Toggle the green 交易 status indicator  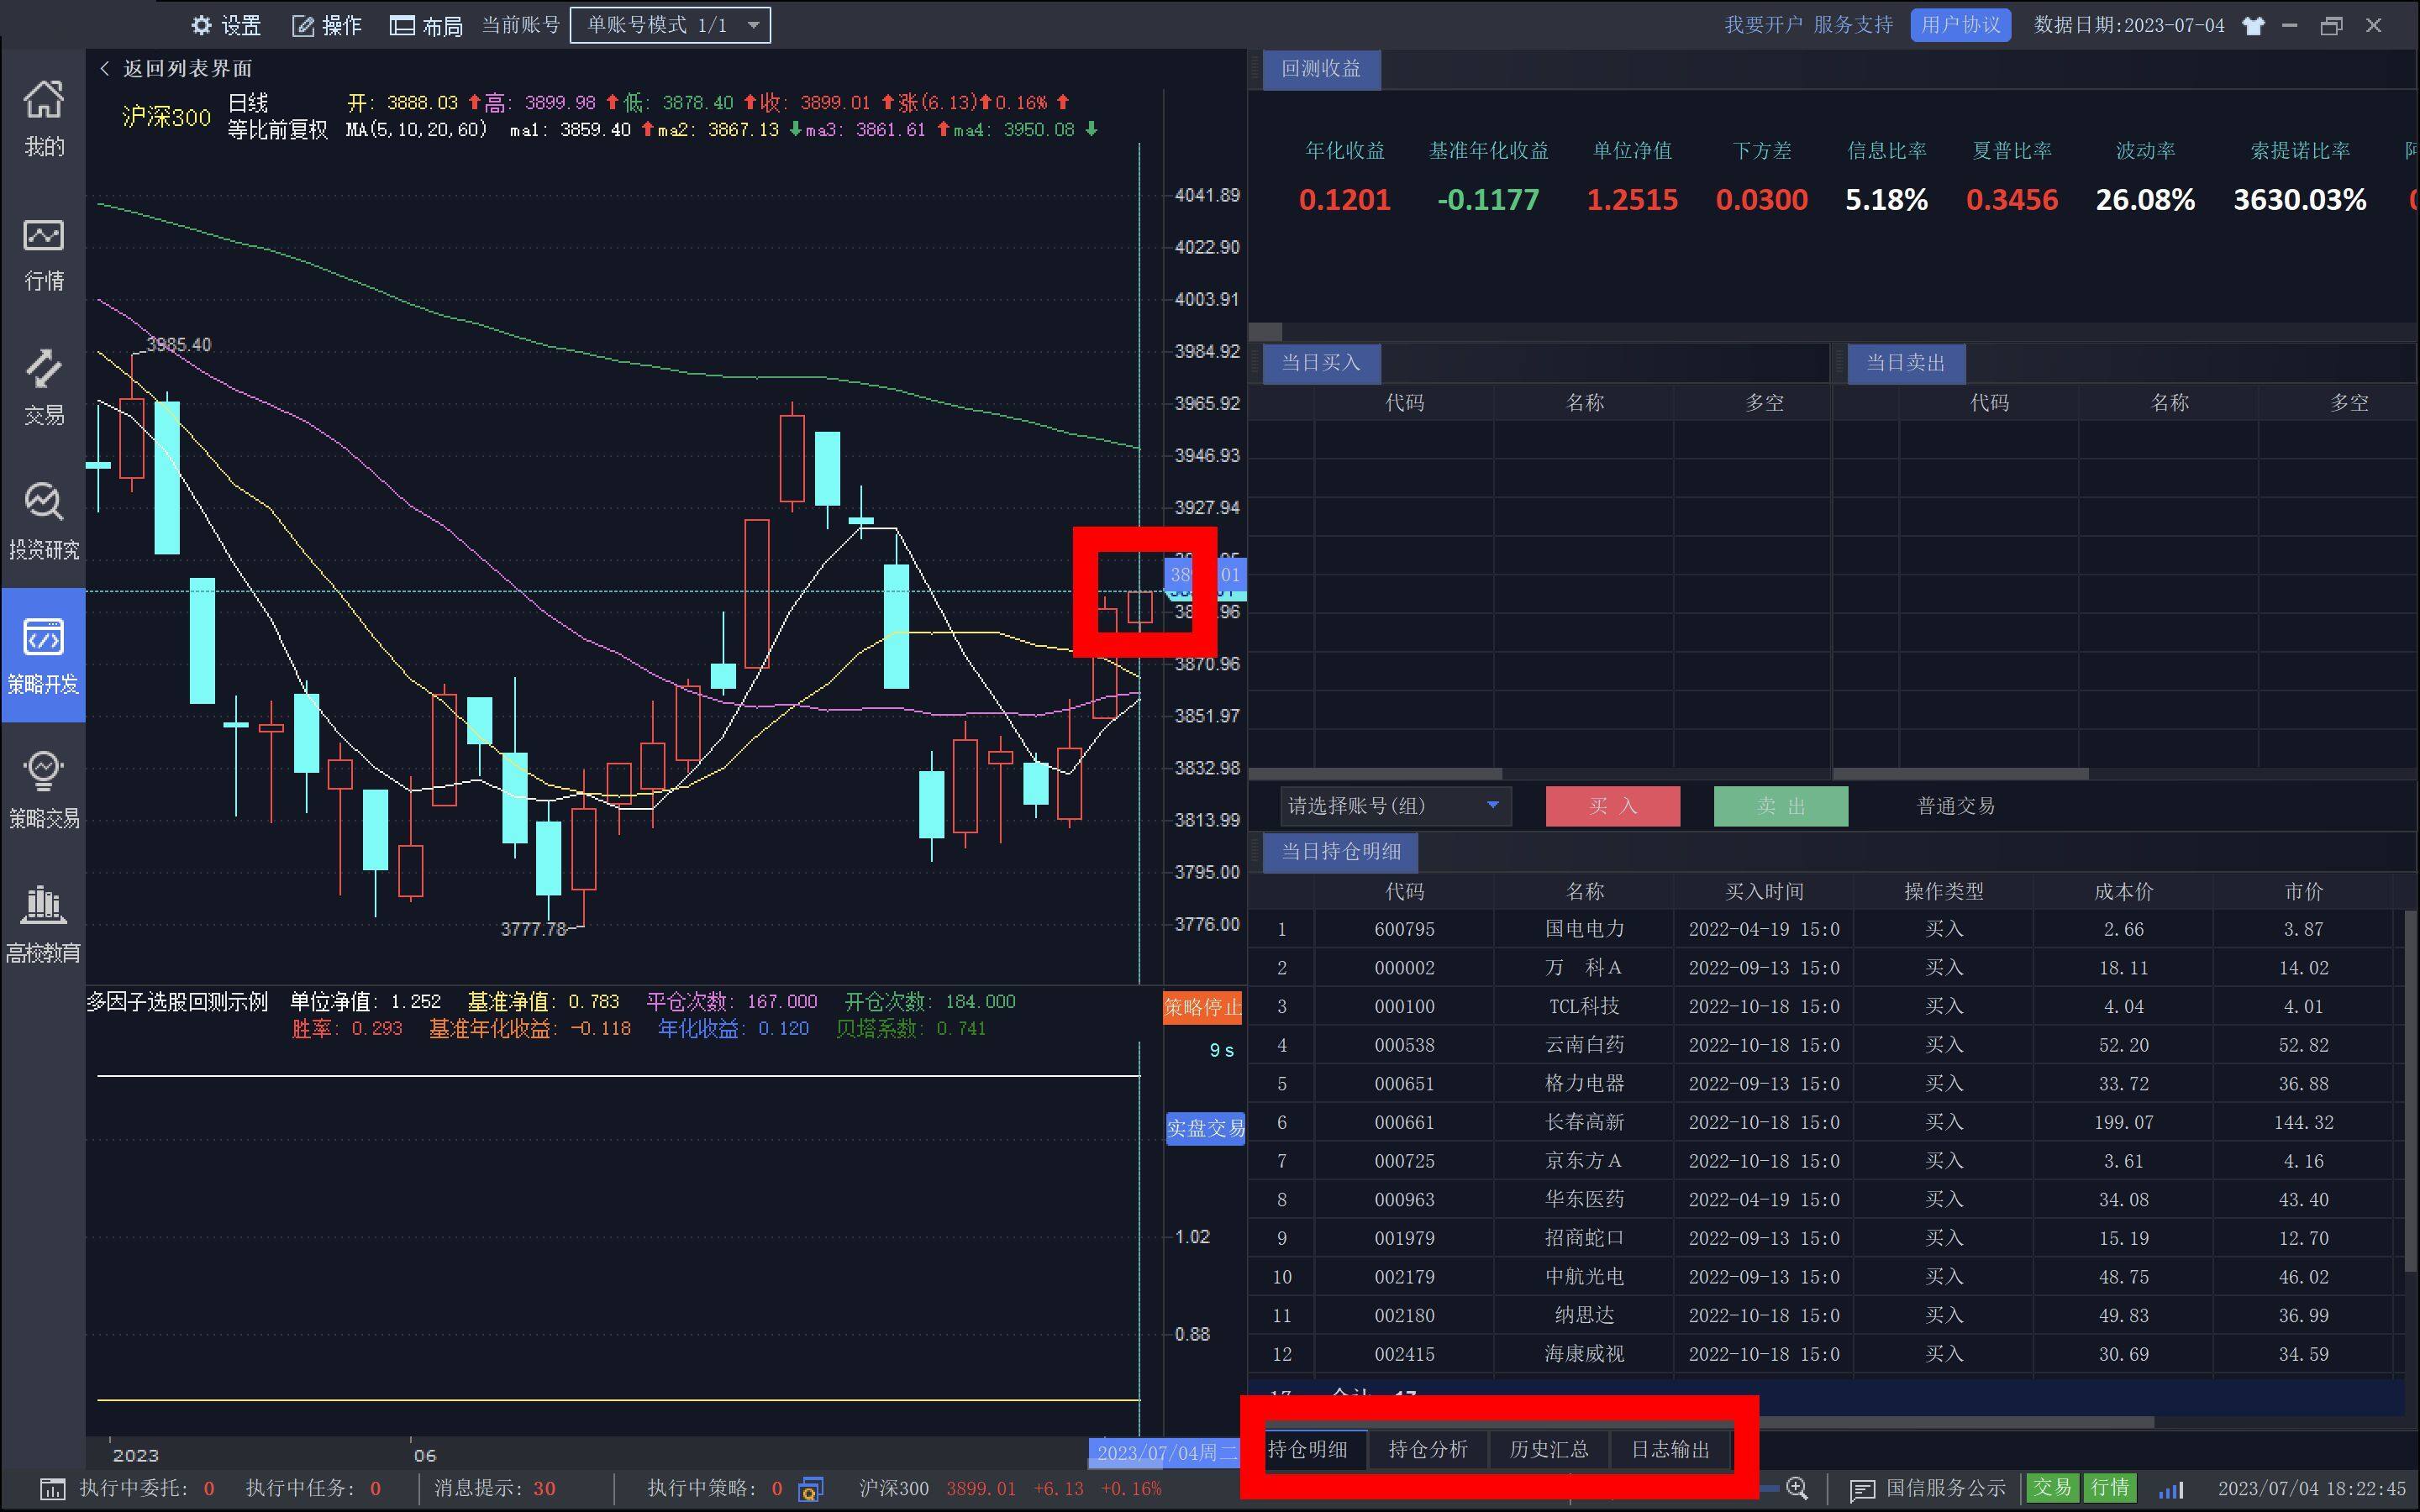[2051, 1488]
